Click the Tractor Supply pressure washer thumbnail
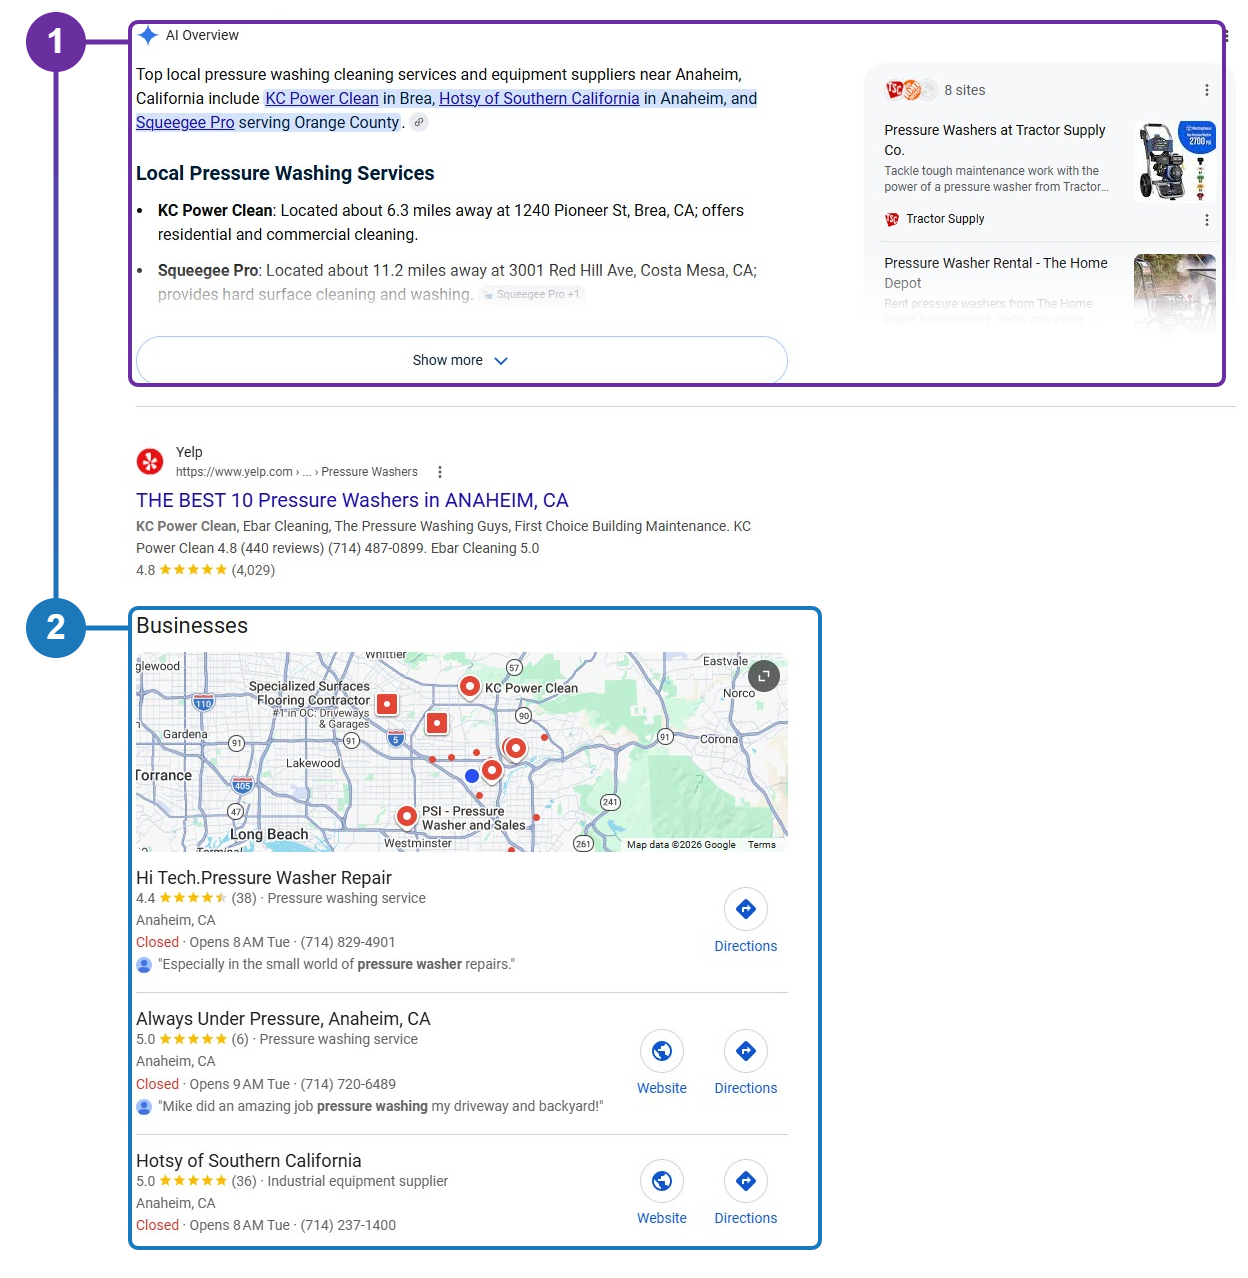The height and width of the screenshot is (1278, 1248). coord(1177,161)
